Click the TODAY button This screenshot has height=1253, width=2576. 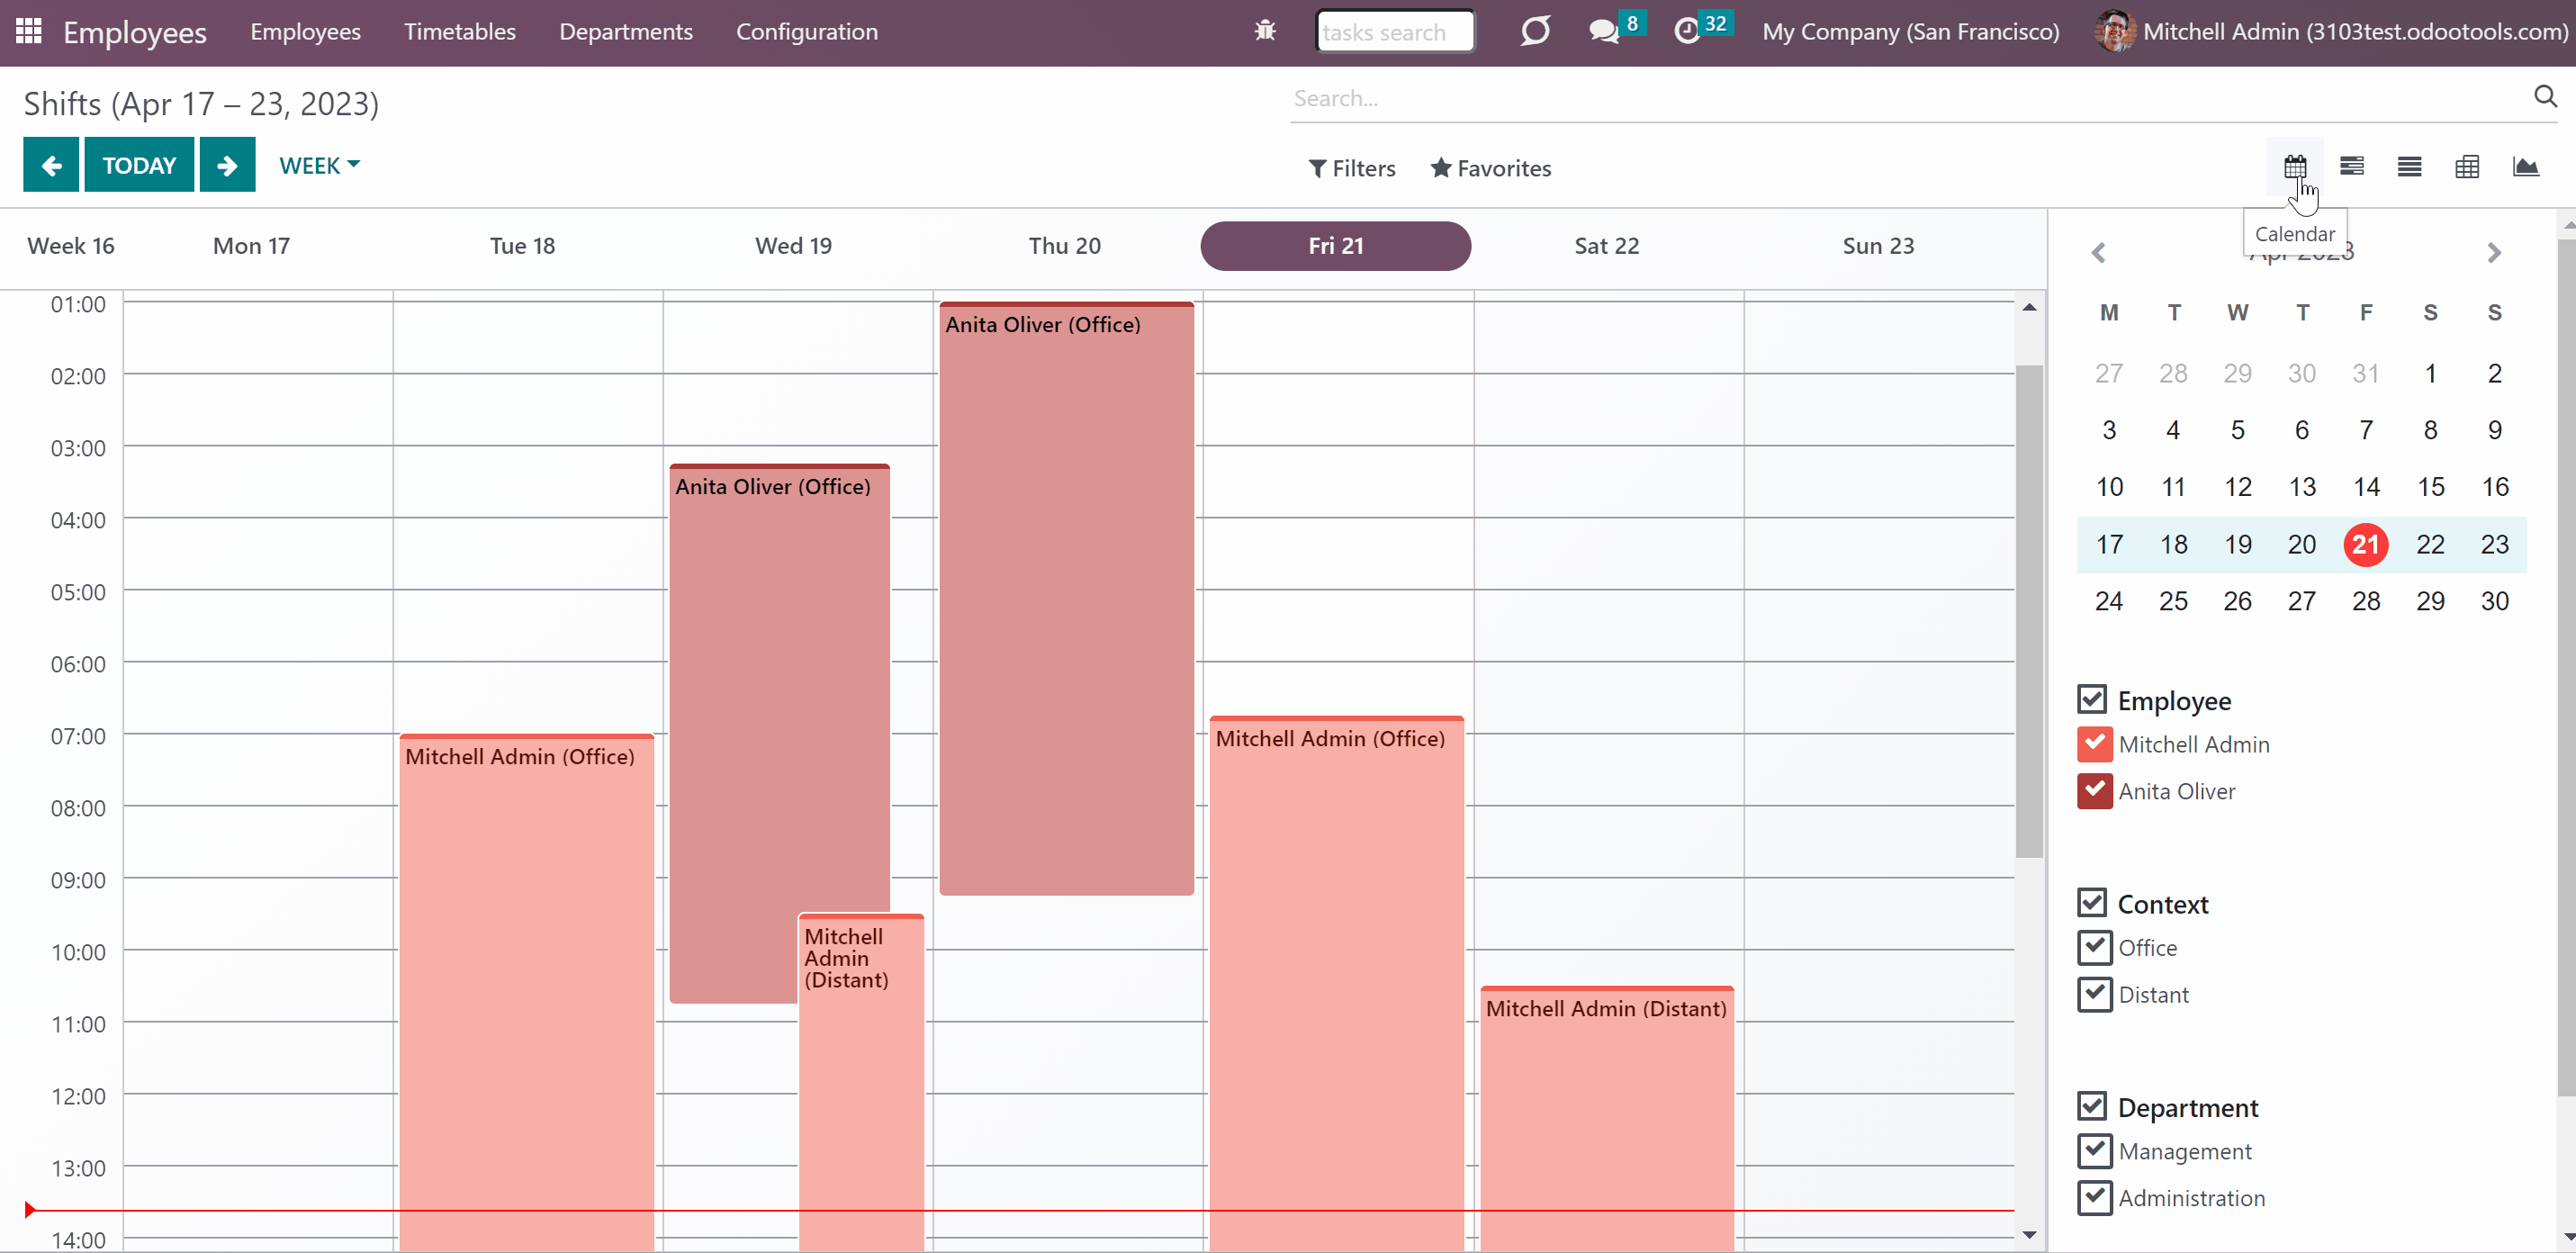tap(139, 165)
